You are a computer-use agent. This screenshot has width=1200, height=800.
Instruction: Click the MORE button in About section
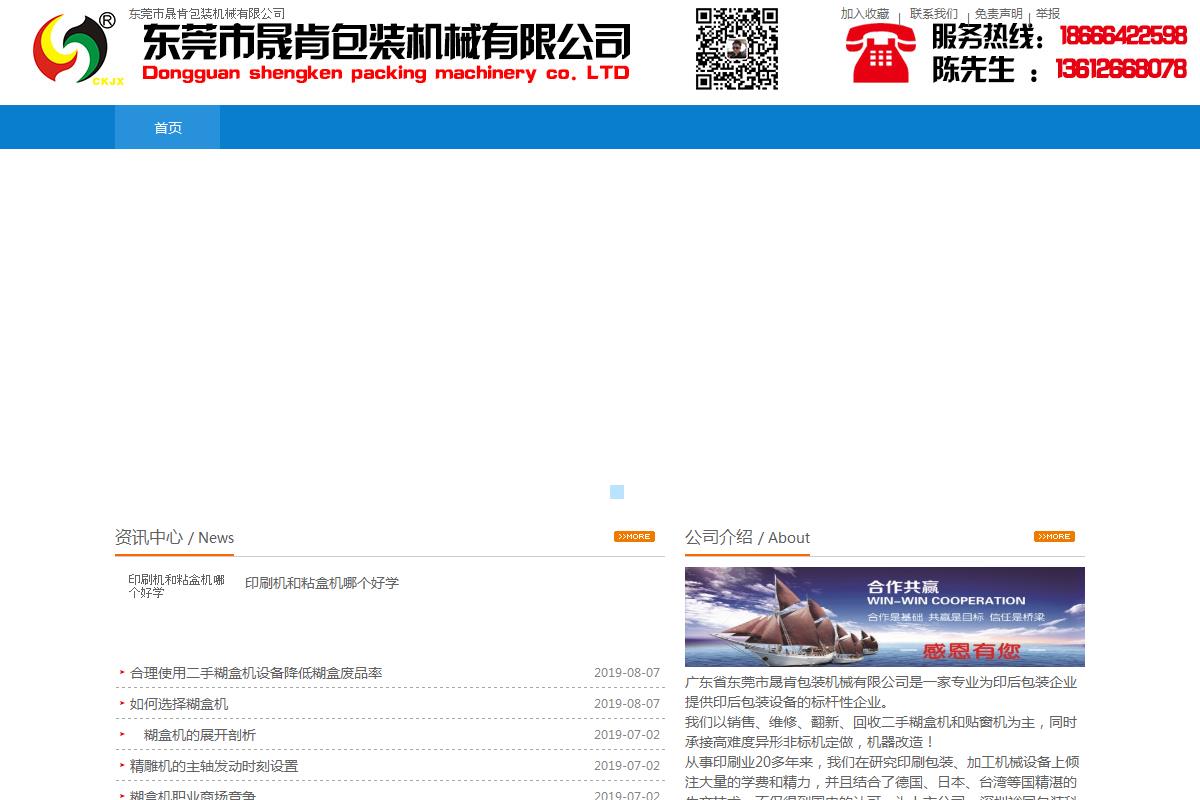1054,537
